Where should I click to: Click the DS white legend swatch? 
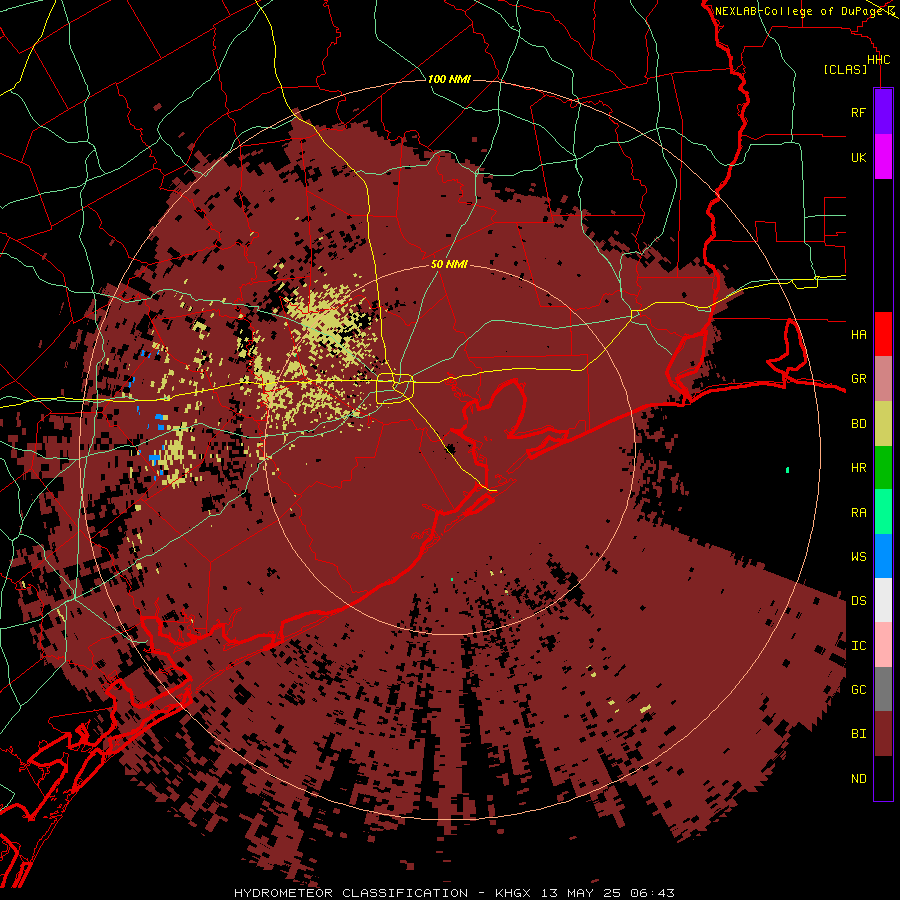click(883, 600)
